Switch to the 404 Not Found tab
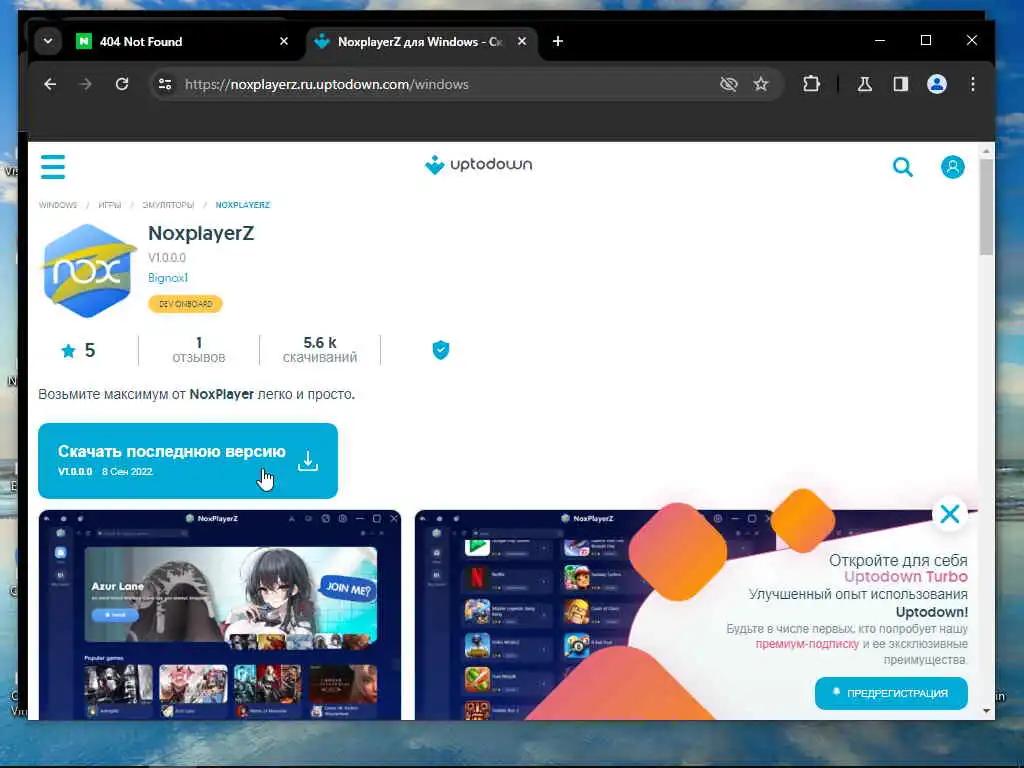 pyautogui.click(x=184, y=41)
